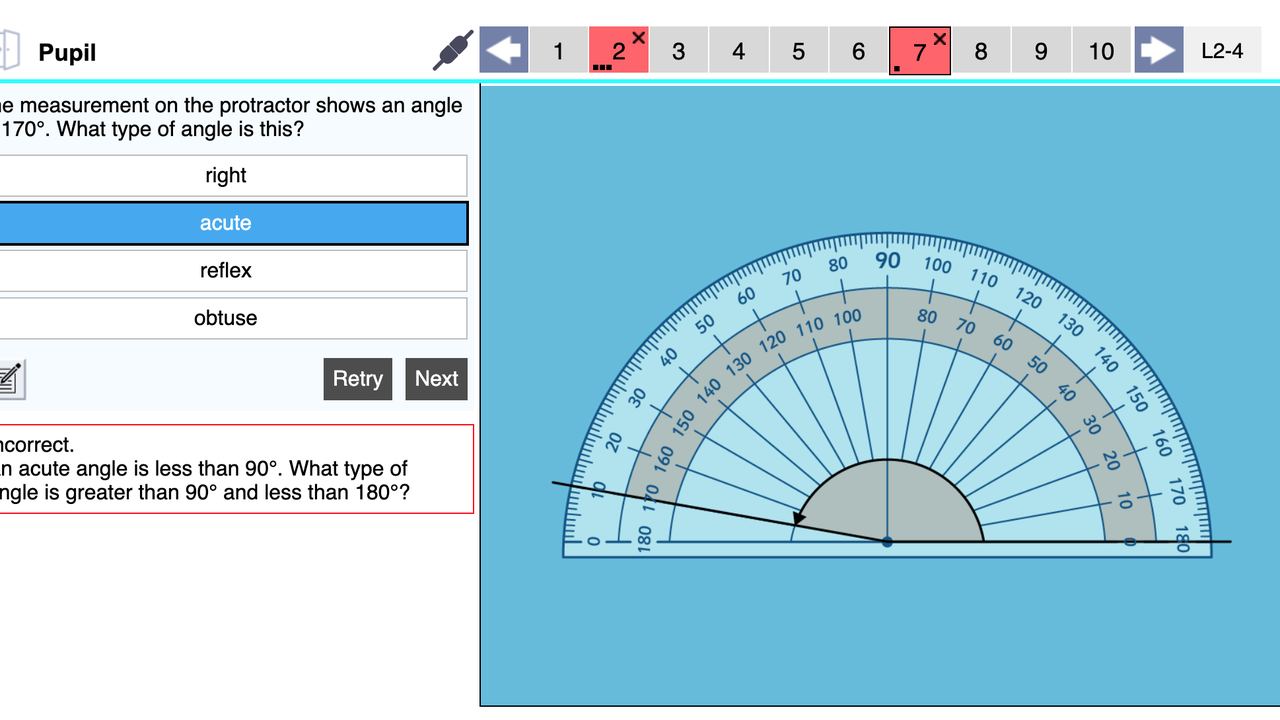Image resolution: width=1280 pixels, height=720 pixels.
Task: Click the protractor center point
Action: coord(887,541)
